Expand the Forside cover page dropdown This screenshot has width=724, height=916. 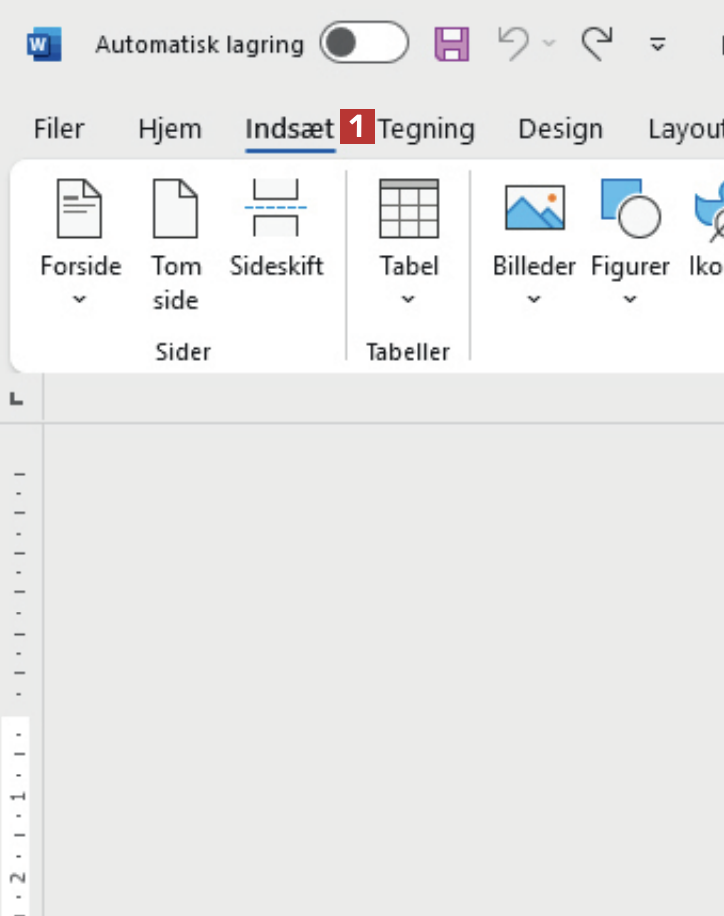[x=80, y=299]
